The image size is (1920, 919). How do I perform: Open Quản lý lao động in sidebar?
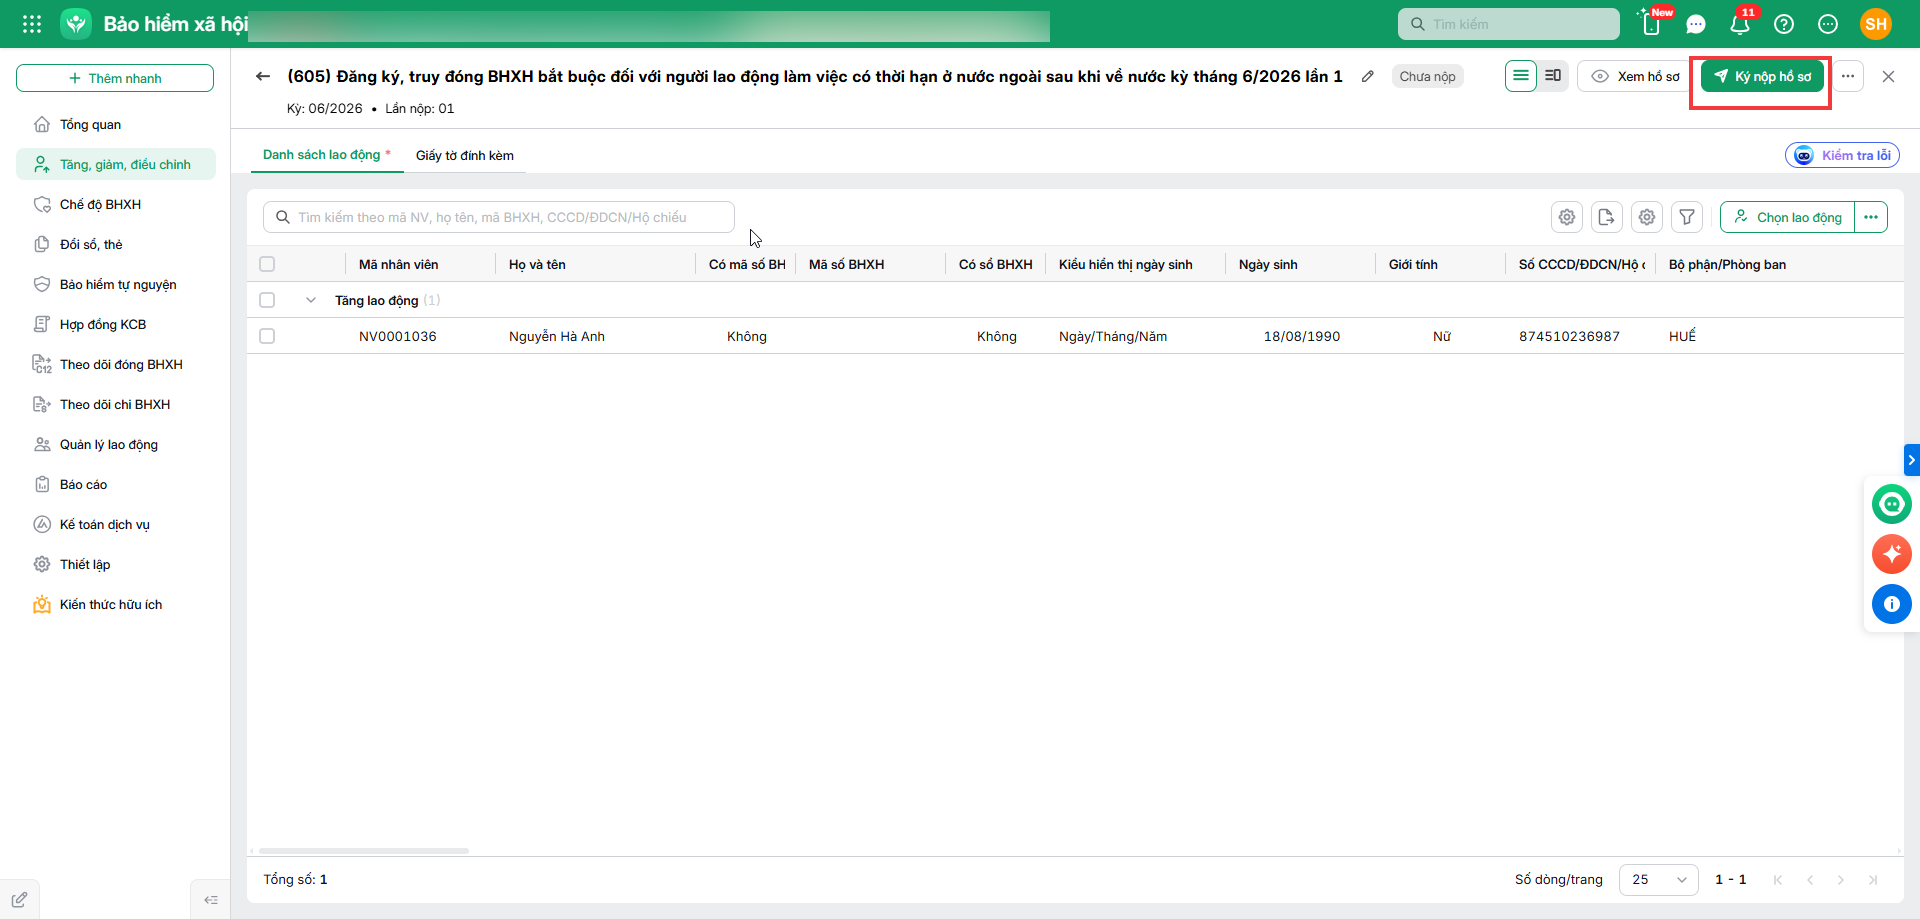[116, 444]
